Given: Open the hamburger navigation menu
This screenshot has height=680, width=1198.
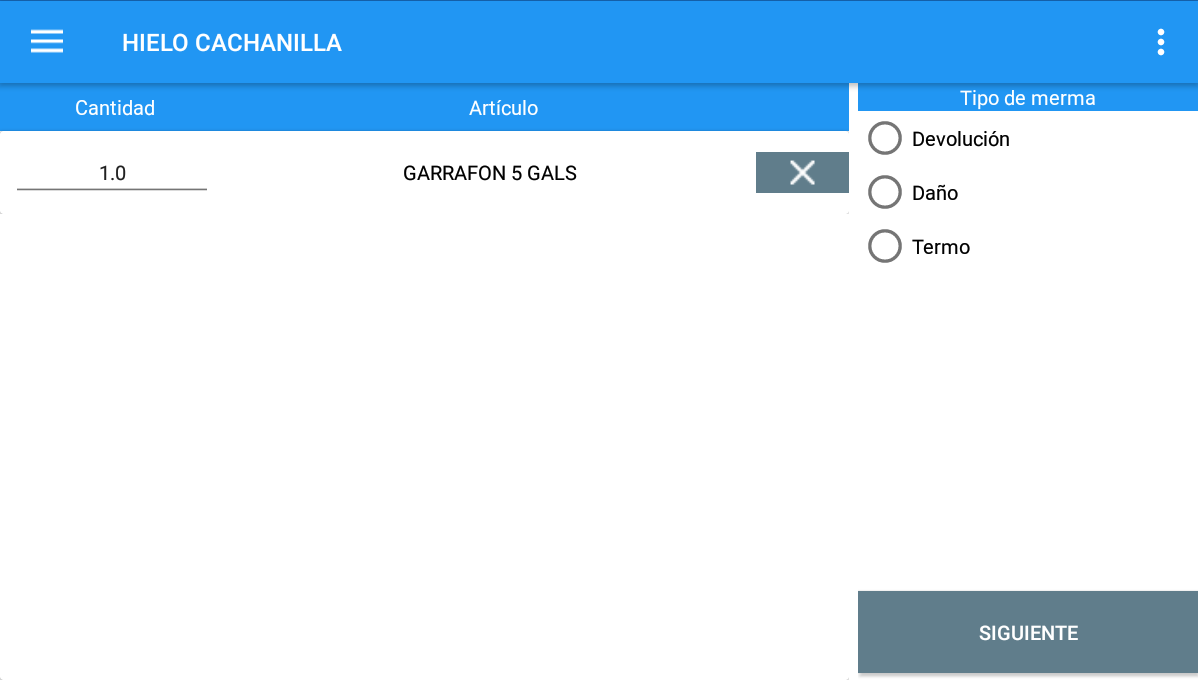Looking at the screenshot, I should 47,42.
